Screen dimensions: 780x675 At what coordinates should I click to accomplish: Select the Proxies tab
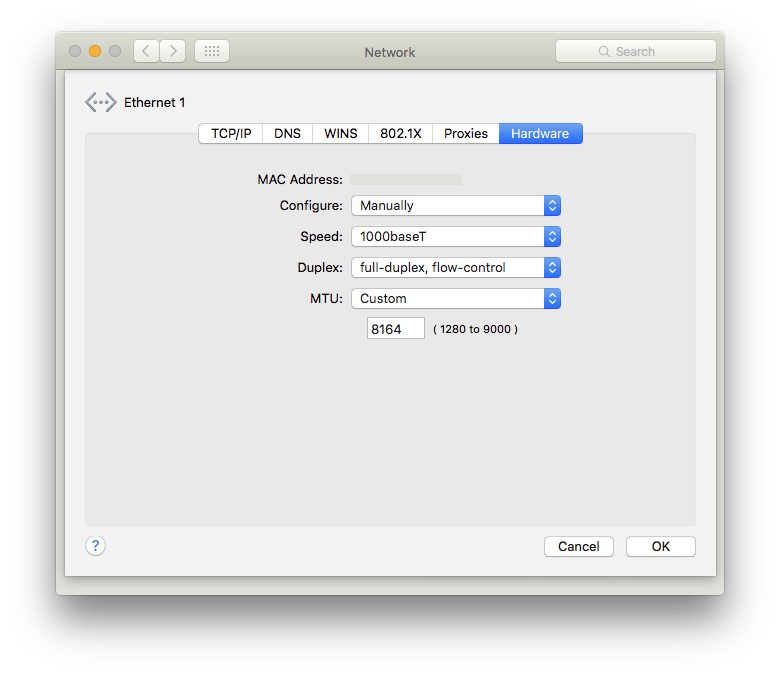(x=466, y=134)
